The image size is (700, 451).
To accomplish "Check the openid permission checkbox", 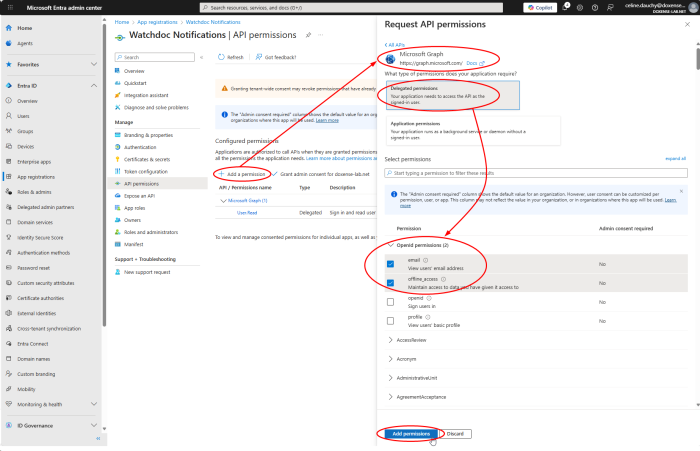I will point(391,301).
